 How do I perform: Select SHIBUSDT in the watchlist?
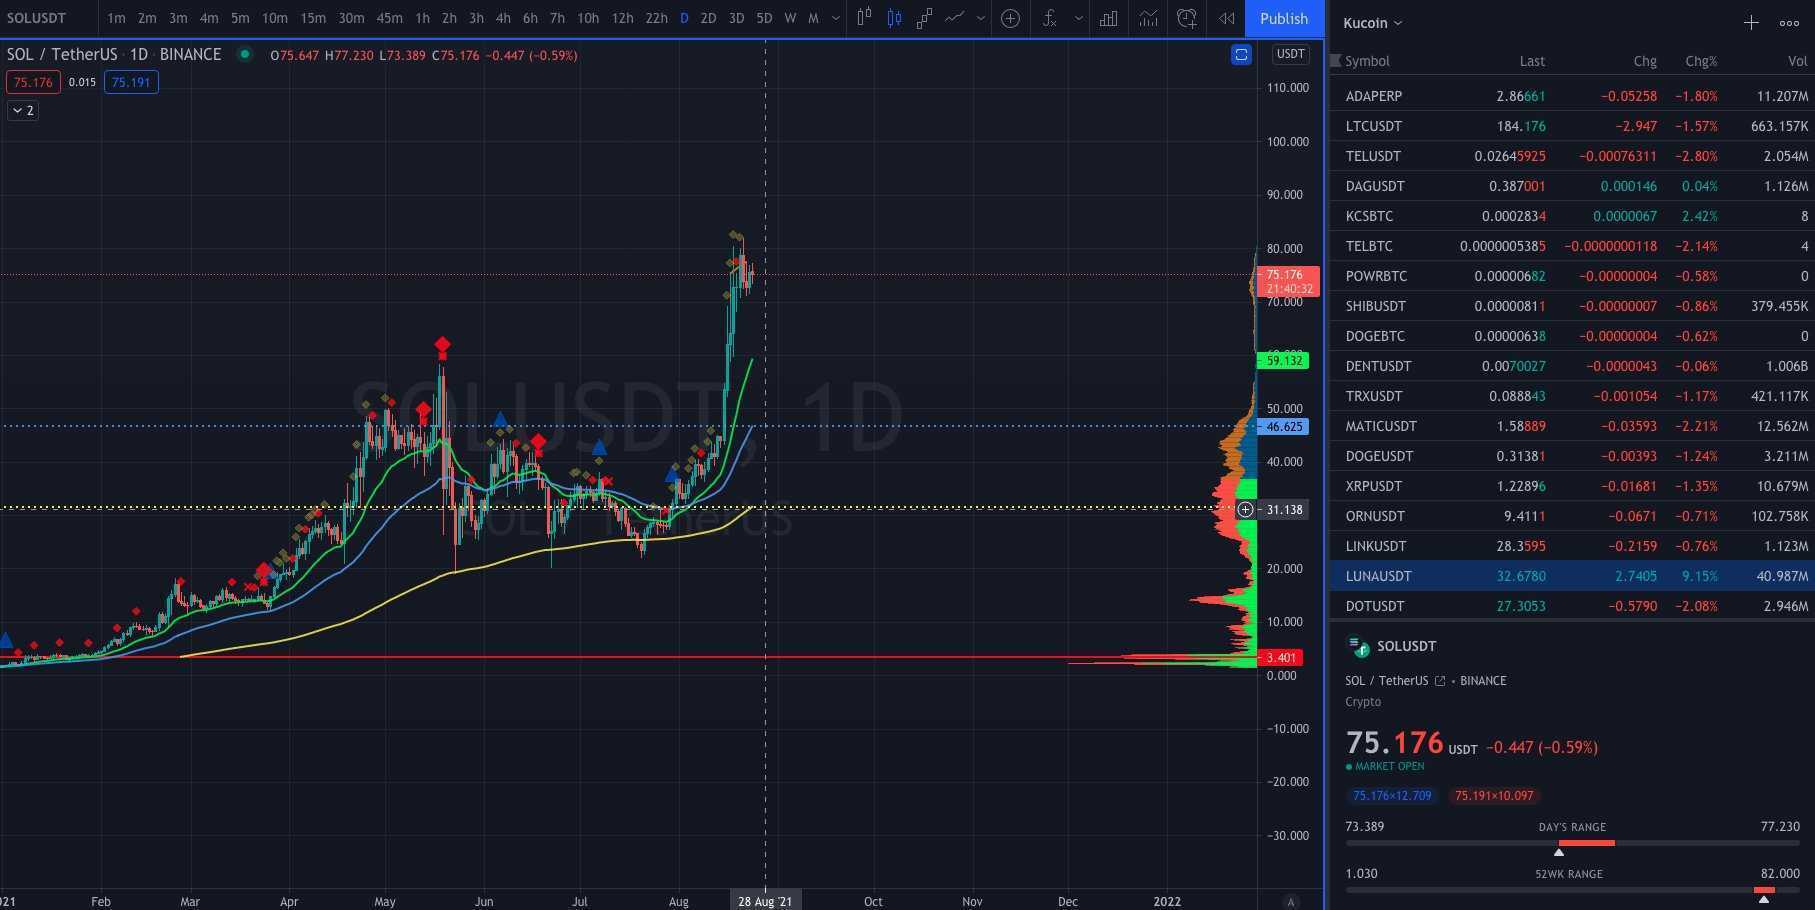[x=1571, y=306]
